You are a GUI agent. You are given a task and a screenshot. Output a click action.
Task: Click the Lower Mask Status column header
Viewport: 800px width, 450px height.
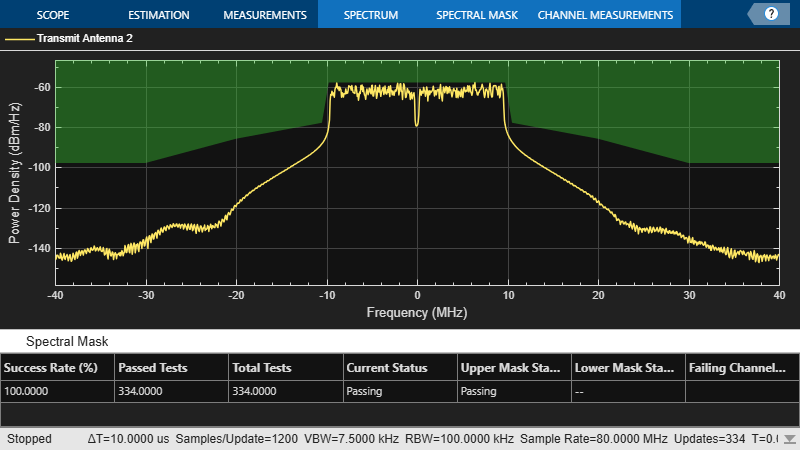(626, 367)
